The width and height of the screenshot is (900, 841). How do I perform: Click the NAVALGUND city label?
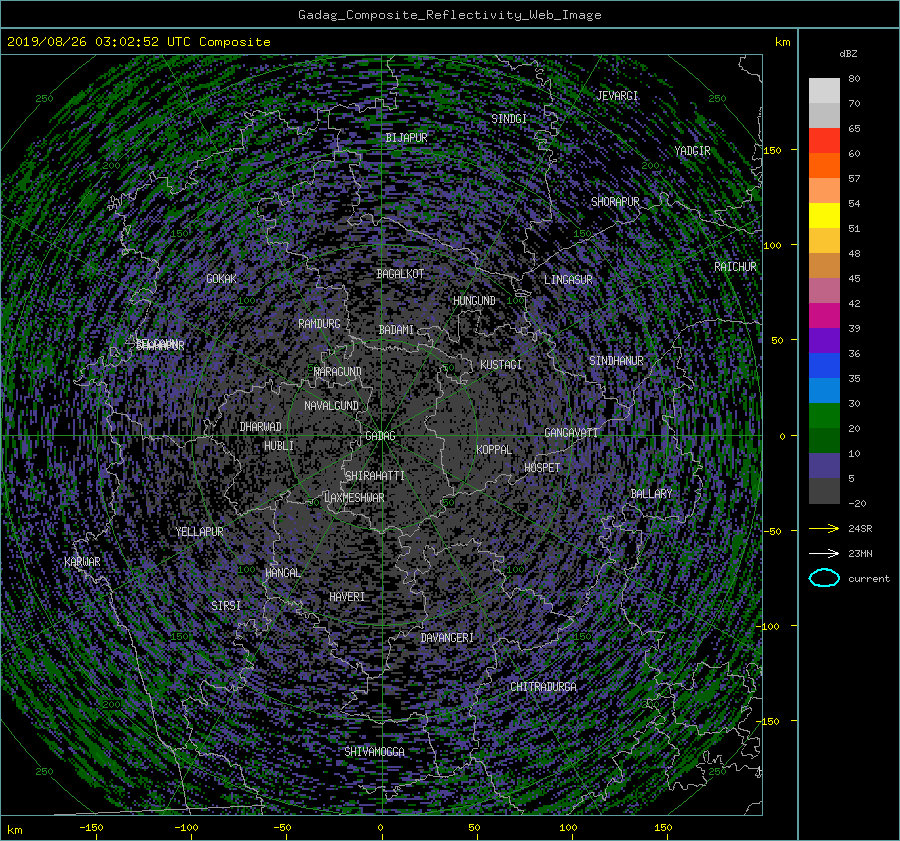coord(331,406)
